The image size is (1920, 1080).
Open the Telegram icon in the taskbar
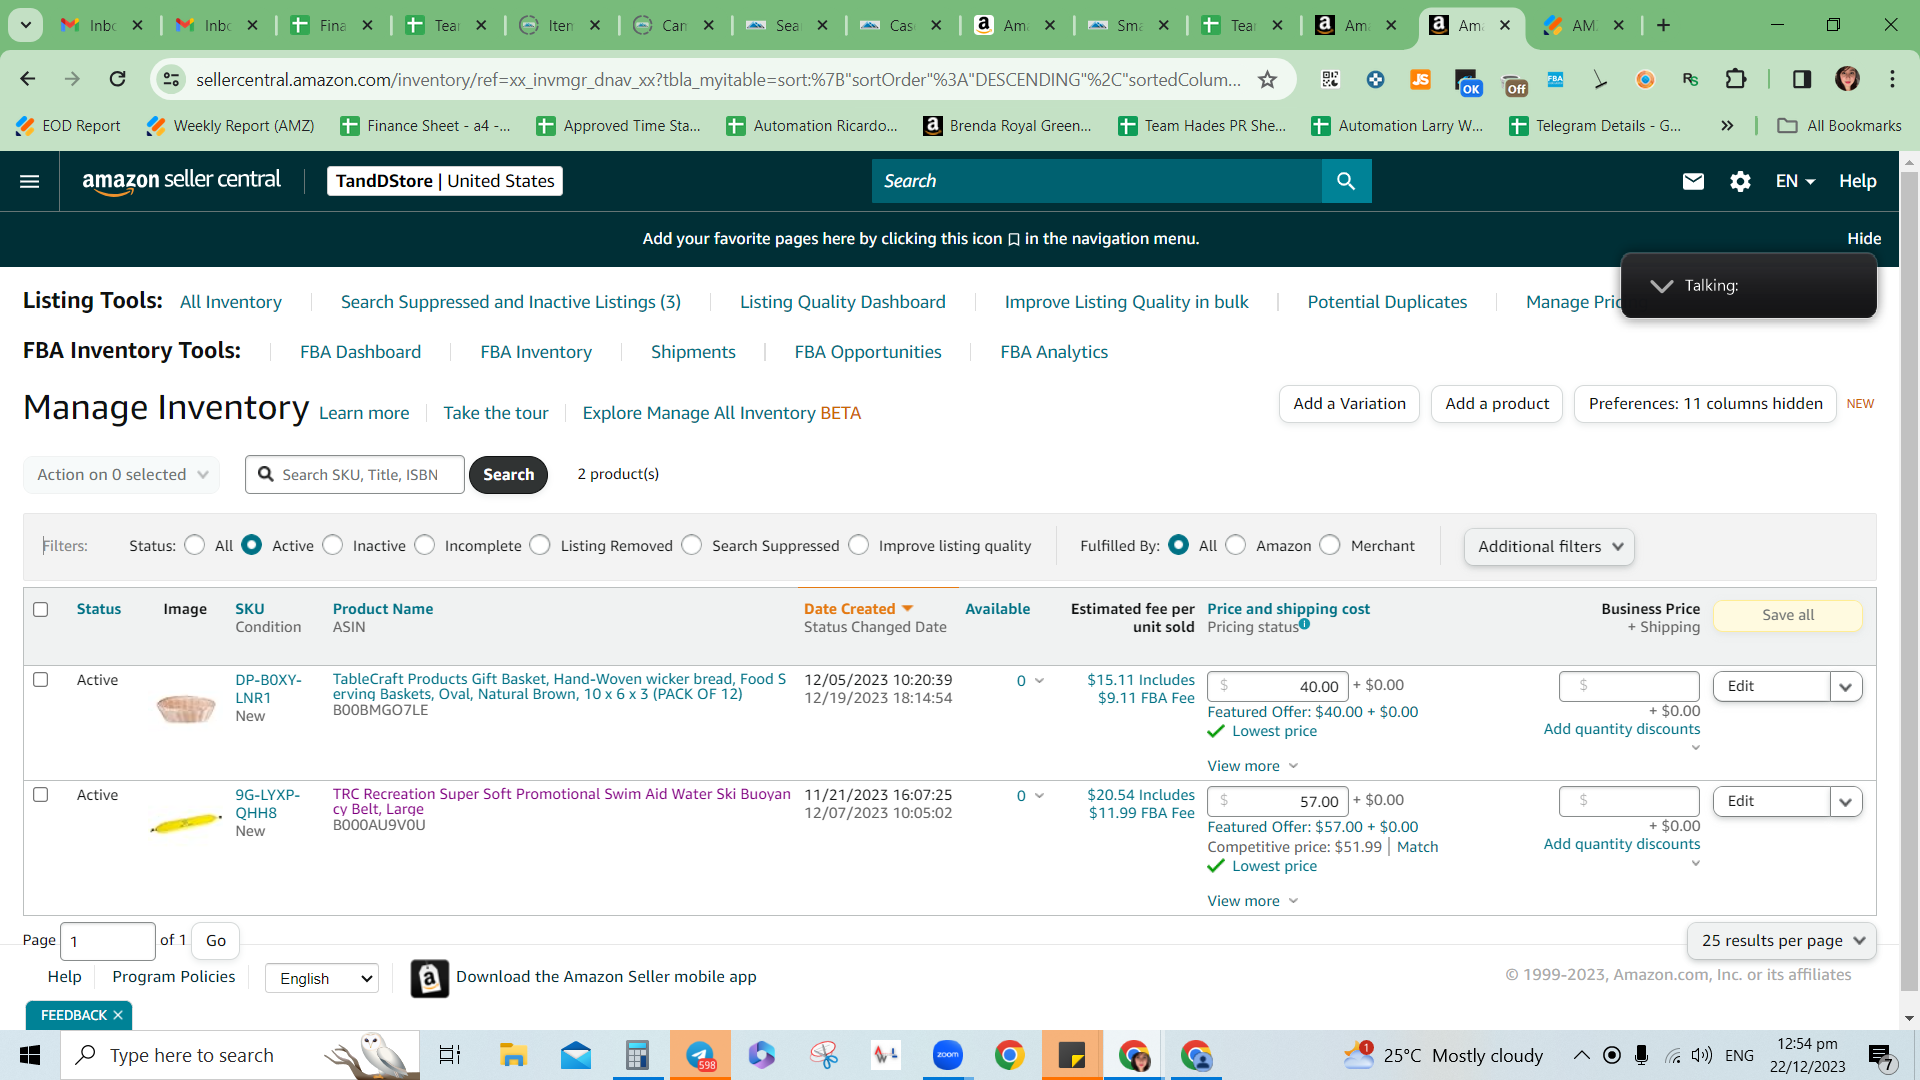700,1055
